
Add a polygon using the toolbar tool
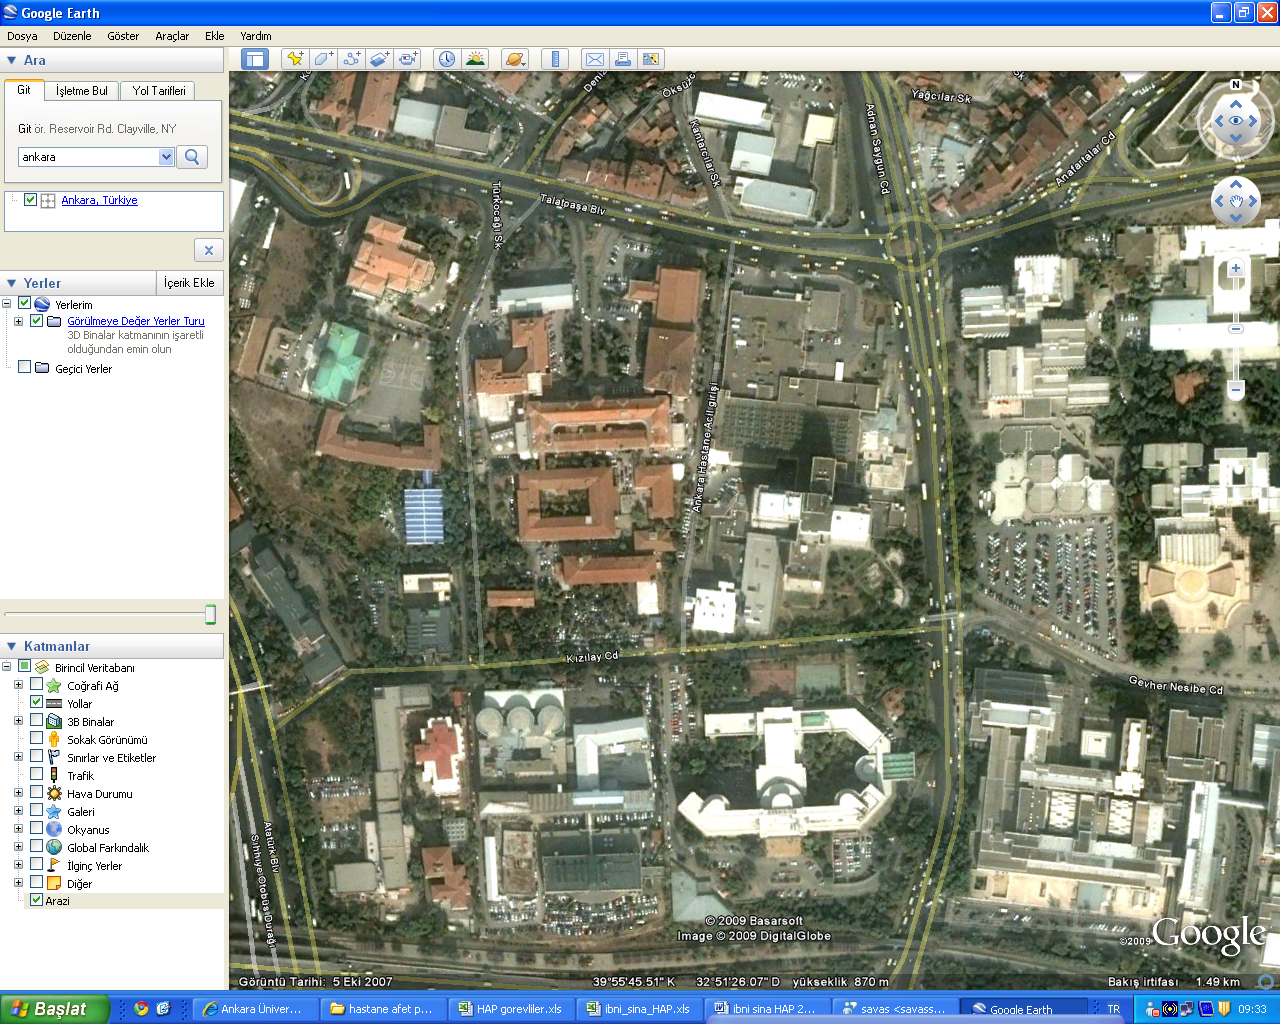tap(323, 59)
